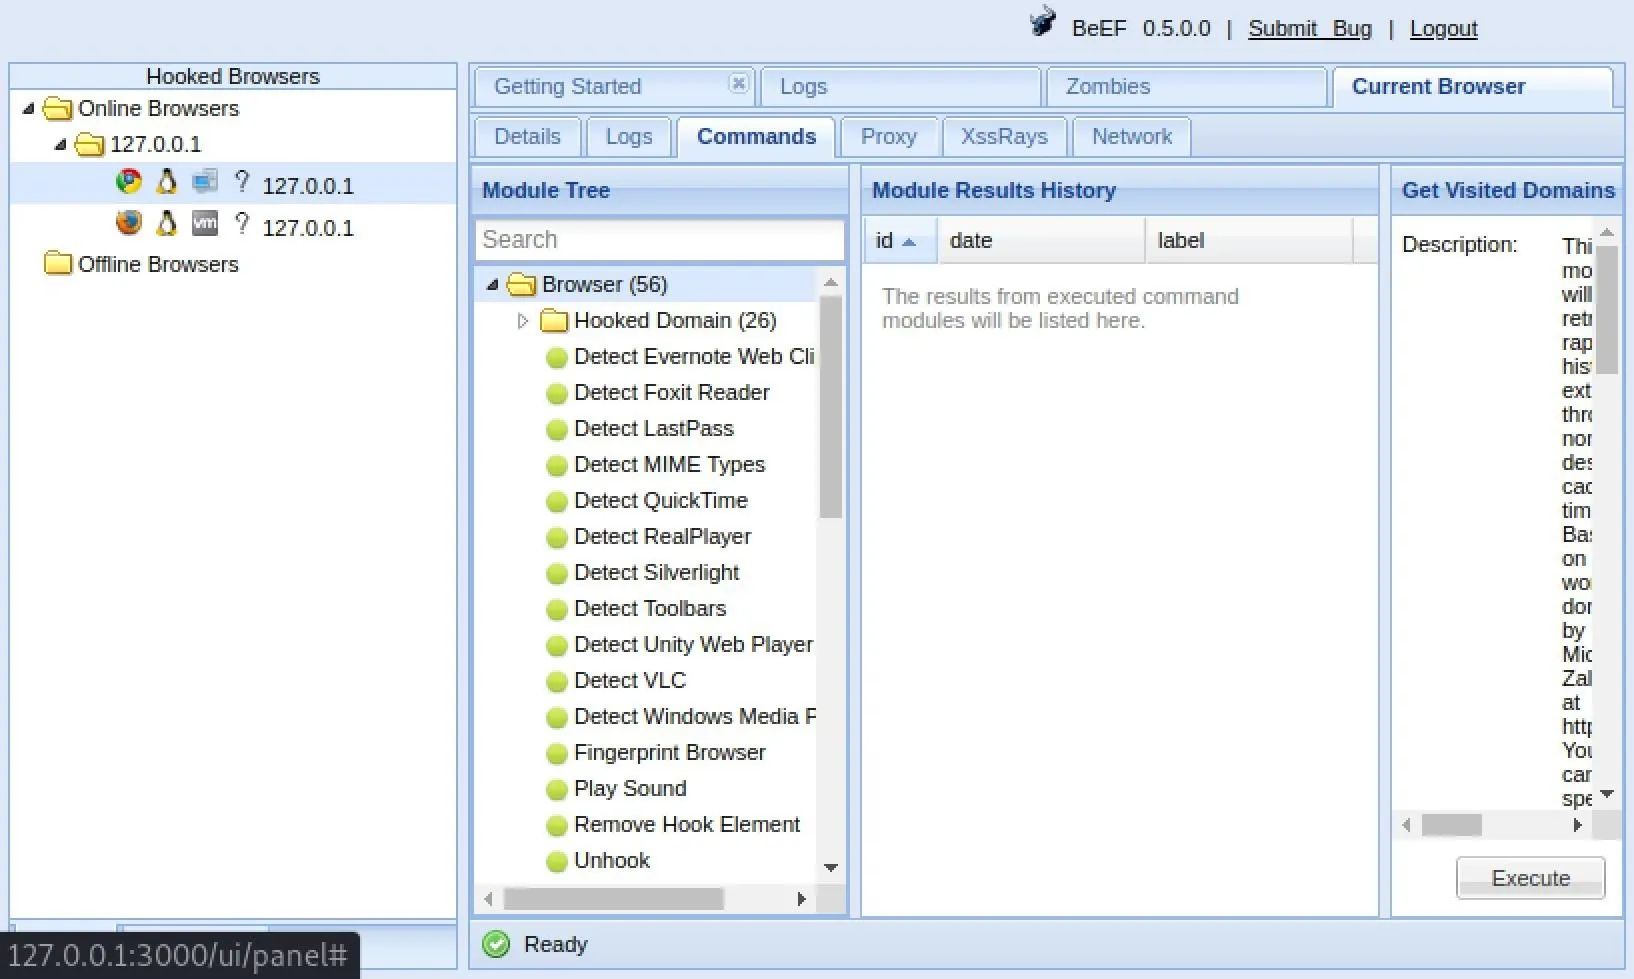Image resolution: width=1634 pixels, height=979 pixels.
Task: Click the Execute button
Action: point(1531,878)
